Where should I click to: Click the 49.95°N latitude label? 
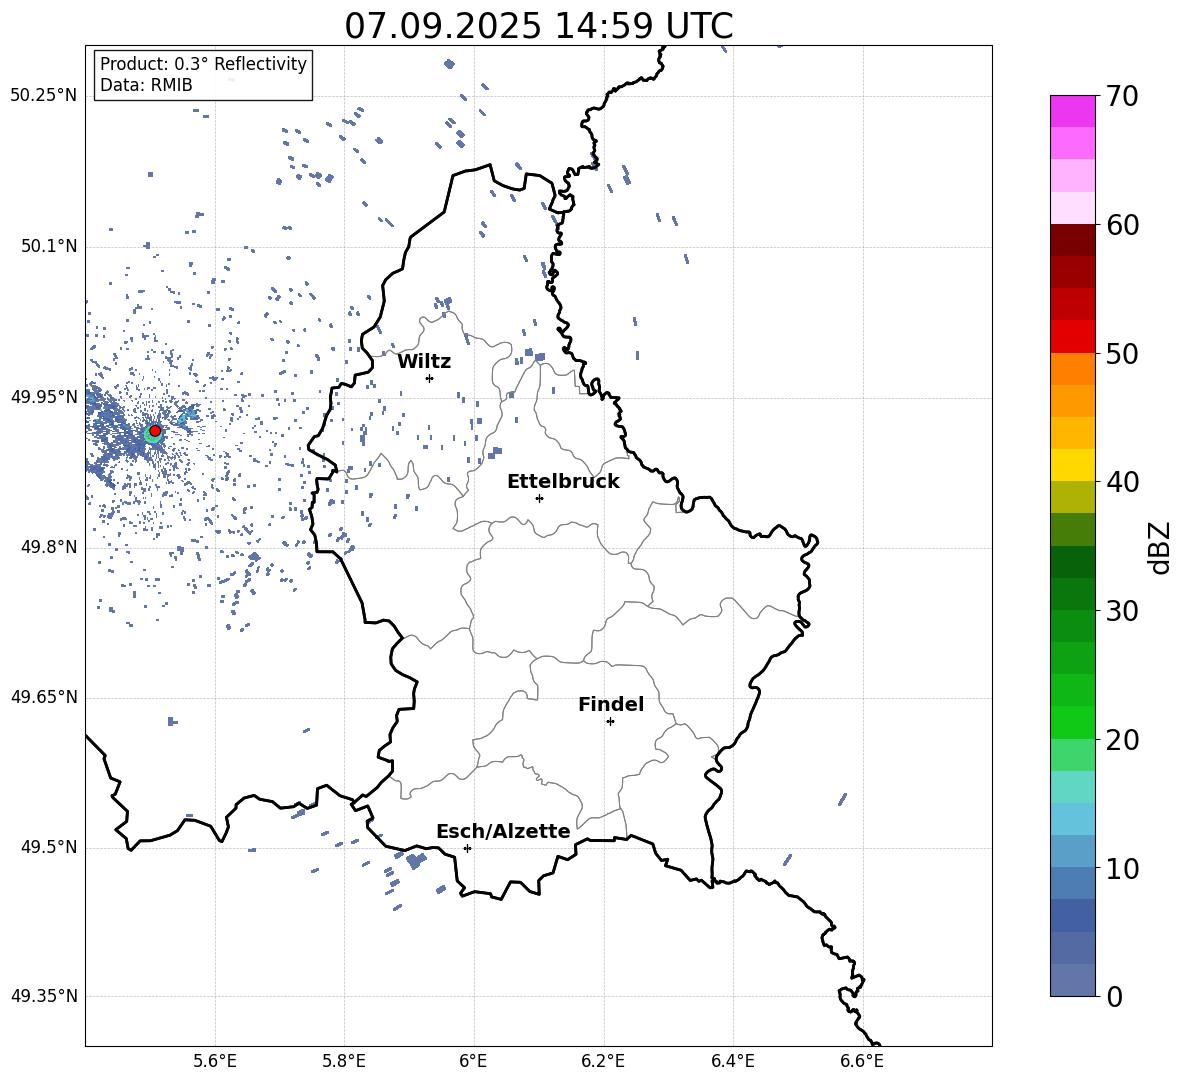click(44, 397)
